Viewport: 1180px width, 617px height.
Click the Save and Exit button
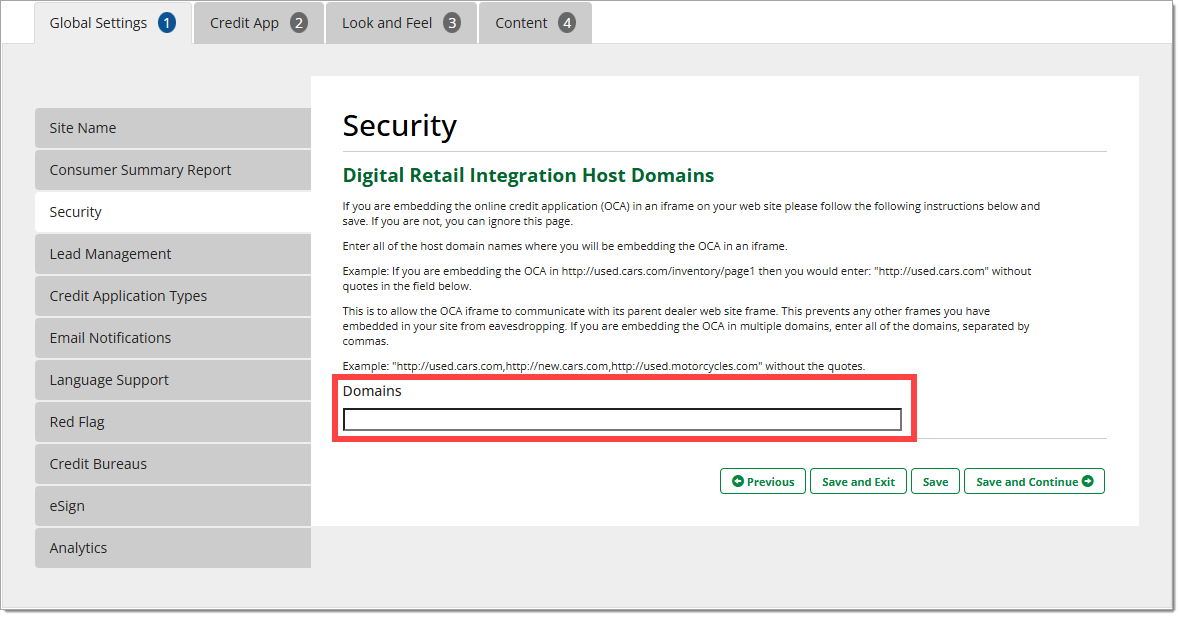tap(858, 482)
